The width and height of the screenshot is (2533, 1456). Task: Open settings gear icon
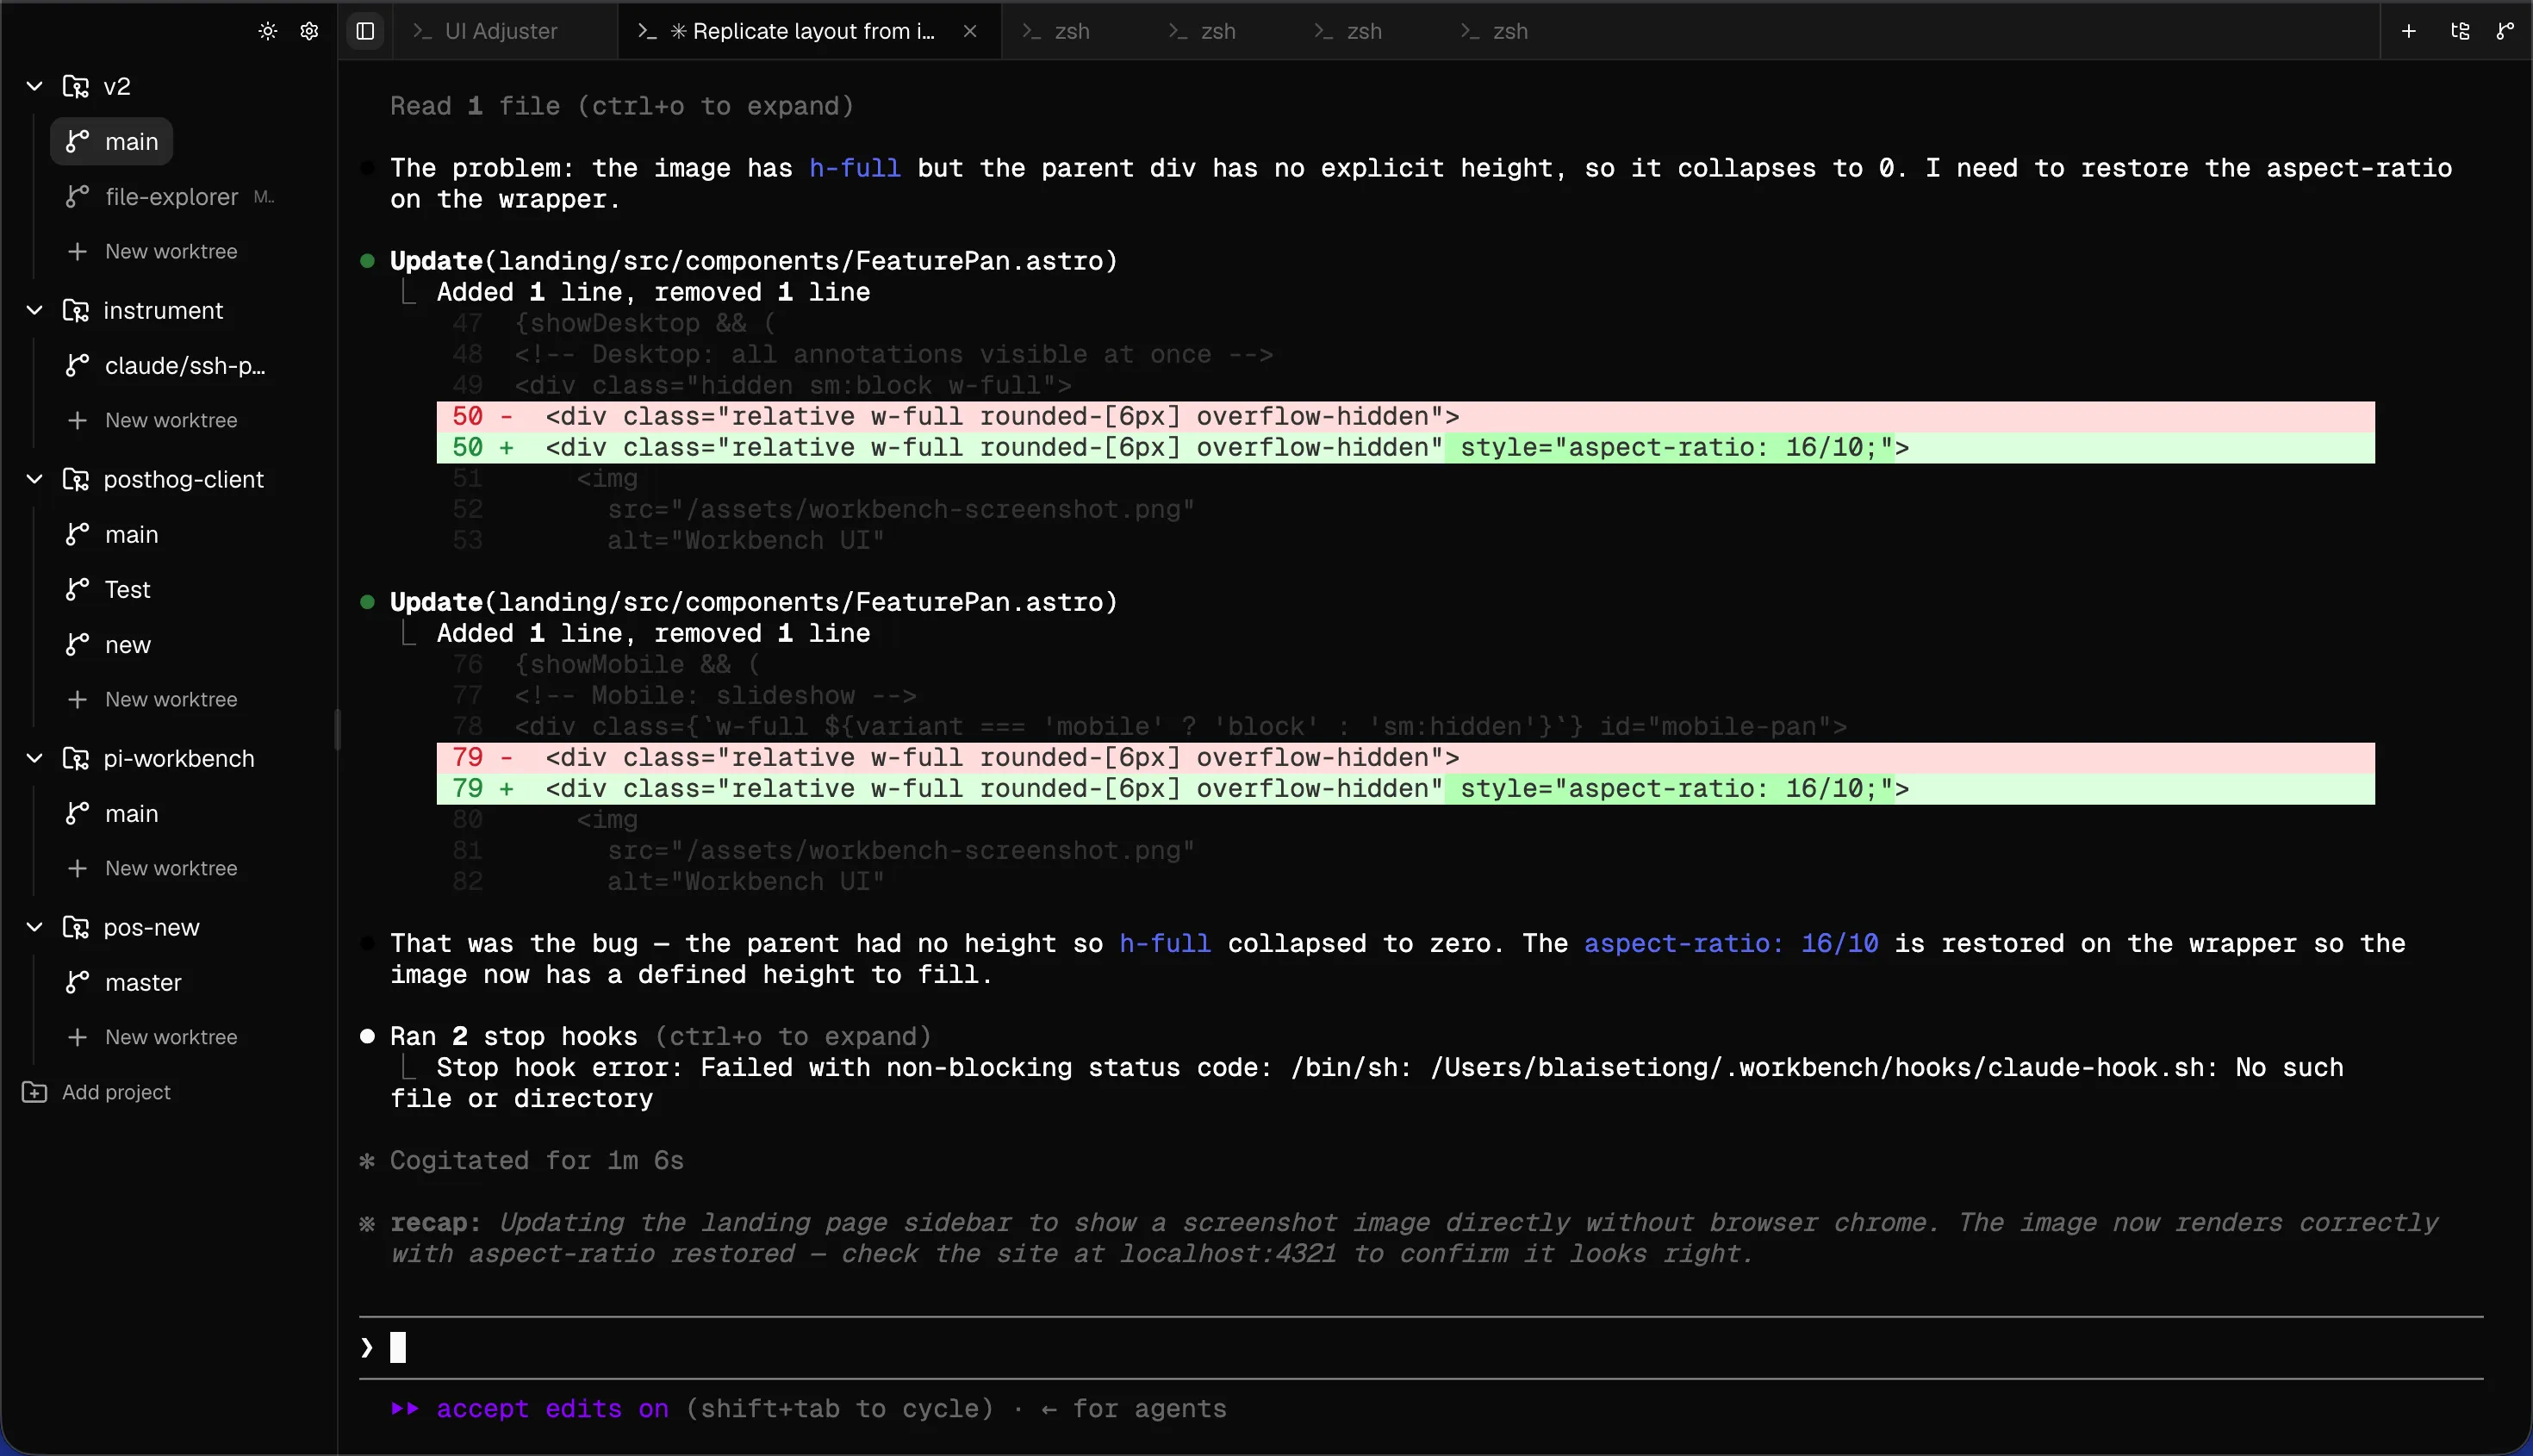click(309, 31)
